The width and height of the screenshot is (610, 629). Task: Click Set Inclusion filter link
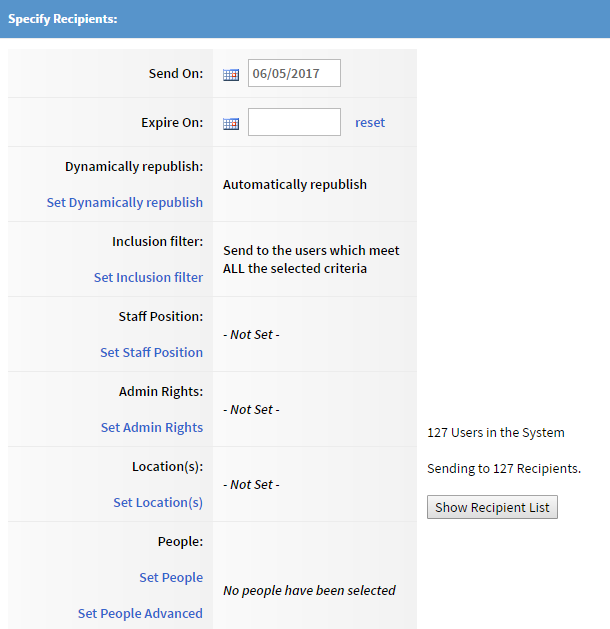click(148, 277)
